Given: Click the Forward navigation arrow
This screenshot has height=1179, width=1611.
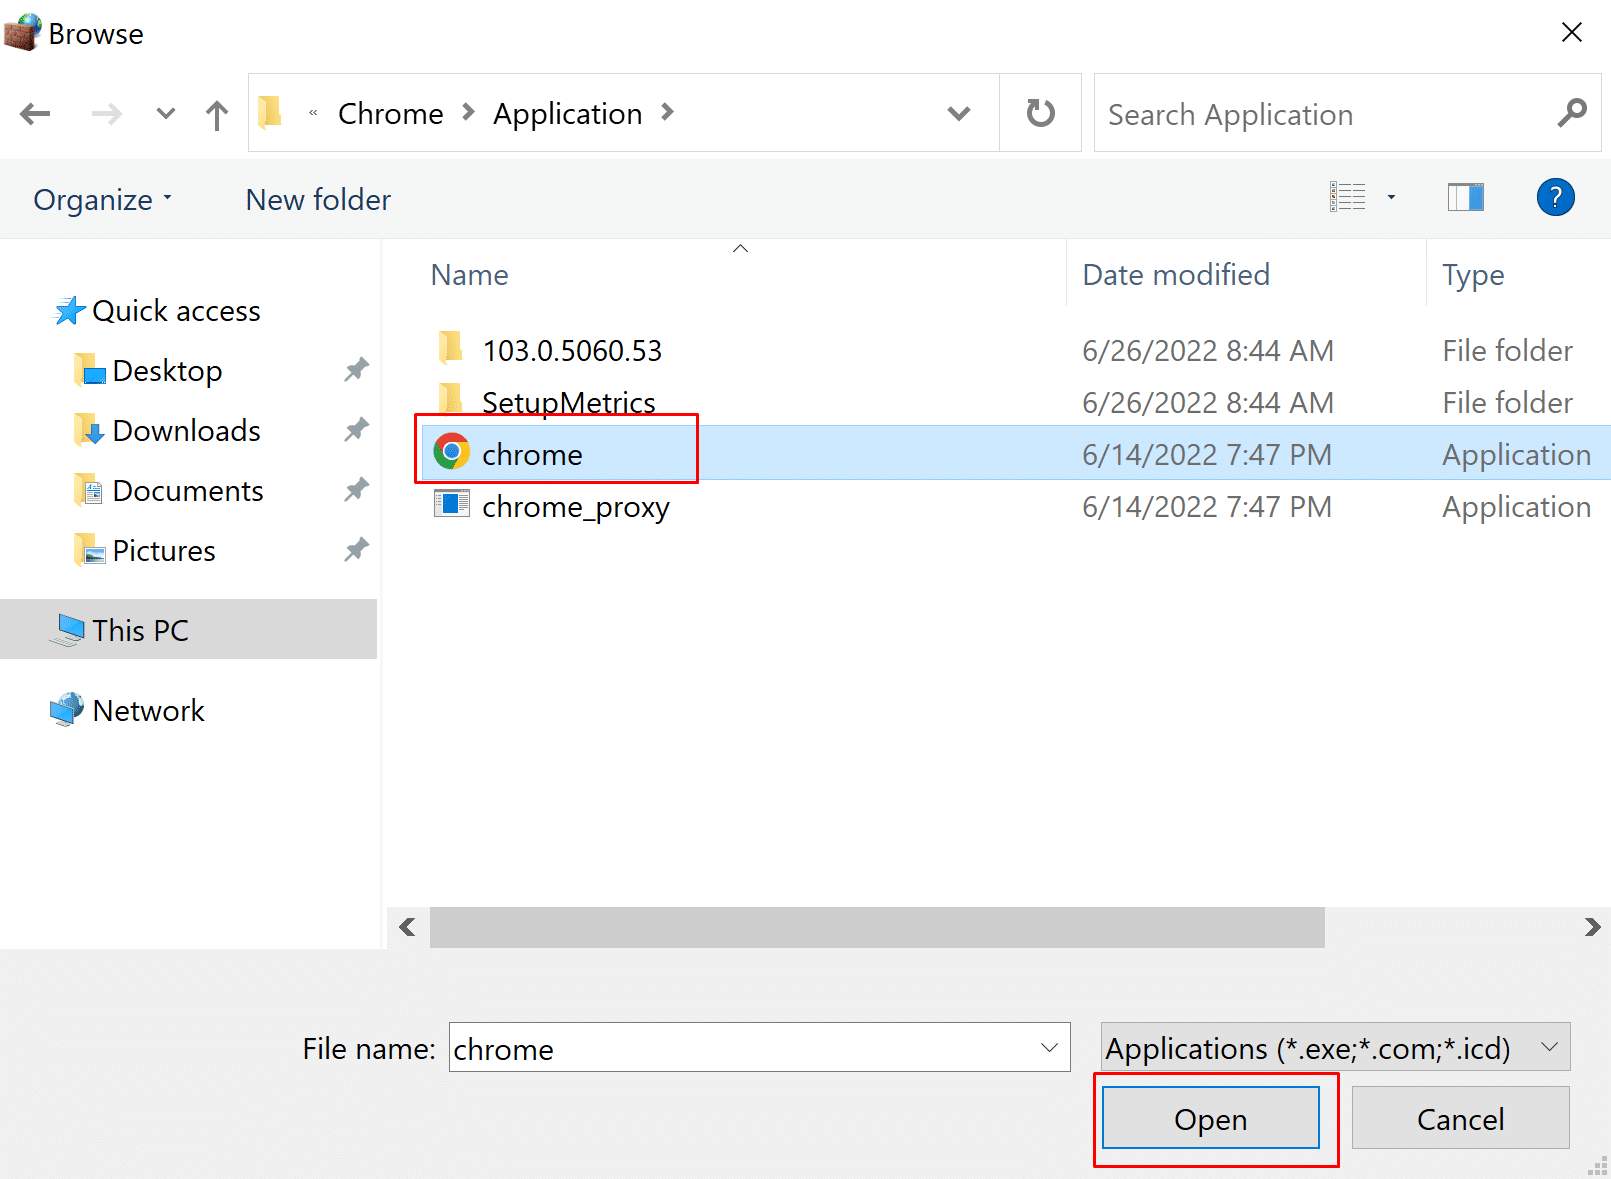Looking at the screenshot, I should pyautogui.click(x=106, y=114).
